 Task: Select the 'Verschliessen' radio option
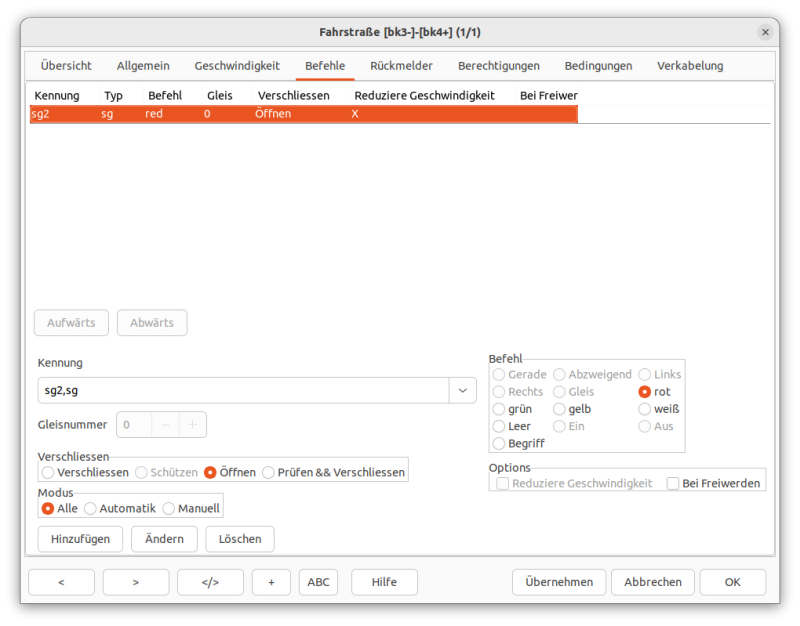point(49,472)
